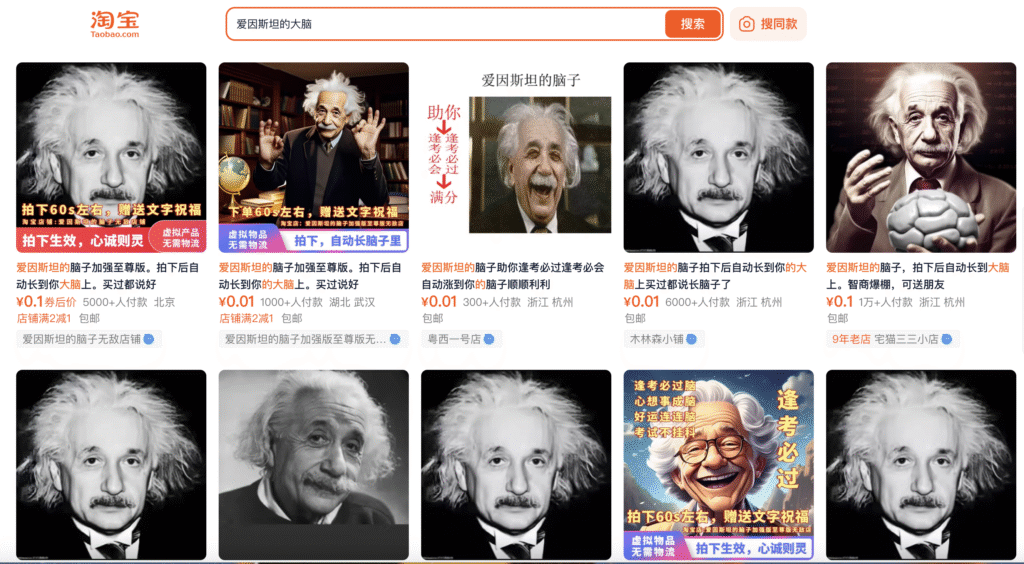Click the badge icon beside 宅猫三三小店

(948, 339)
